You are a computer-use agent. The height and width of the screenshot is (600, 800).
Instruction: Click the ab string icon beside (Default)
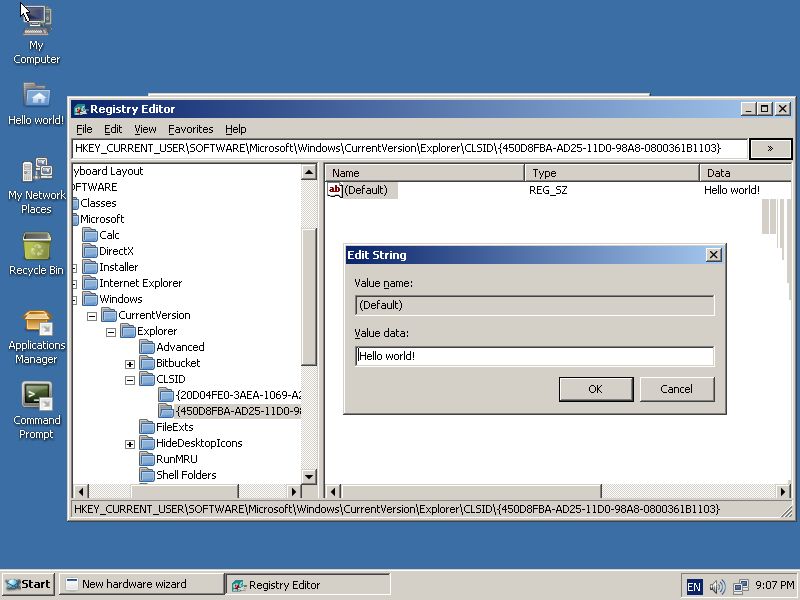(335, 190)
